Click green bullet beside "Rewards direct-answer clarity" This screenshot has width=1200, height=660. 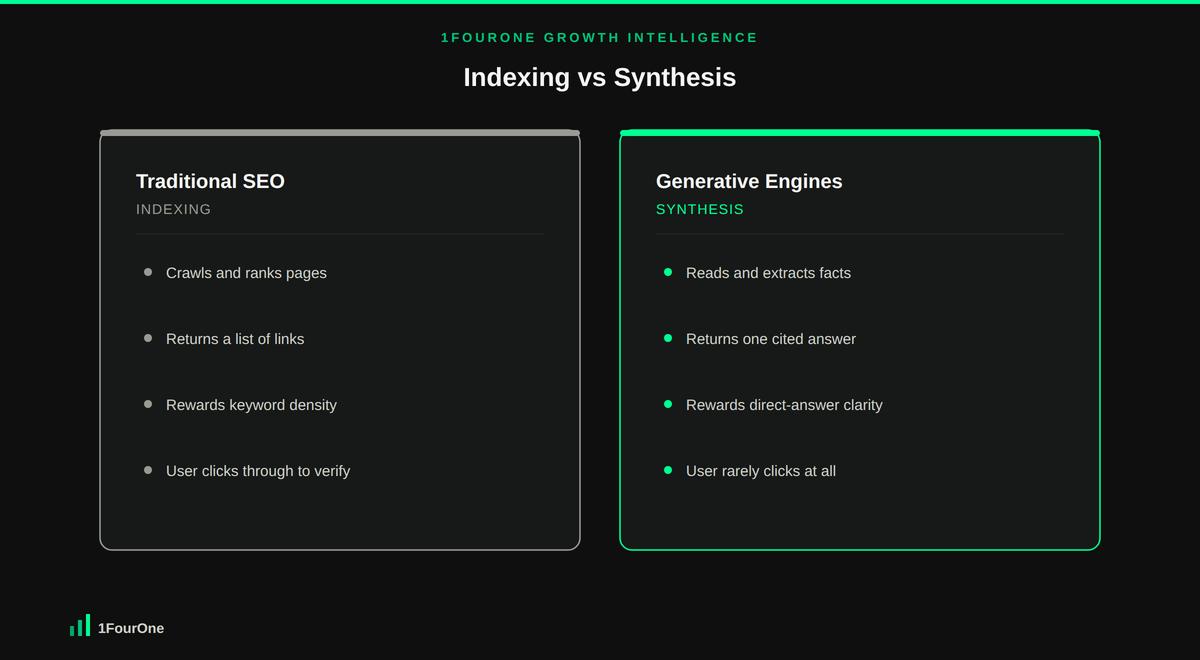[x=668, y=404]
